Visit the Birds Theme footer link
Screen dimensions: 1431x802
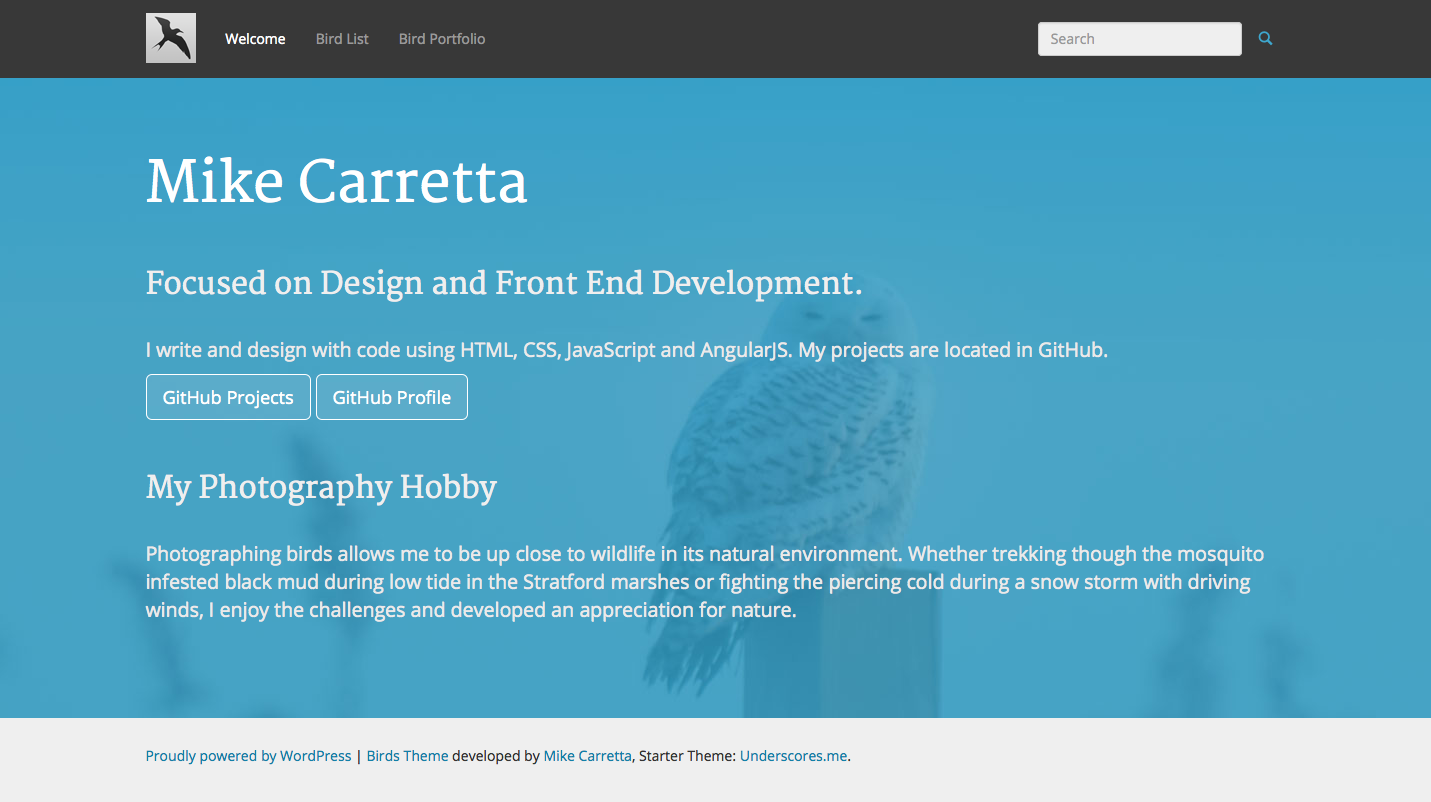pos(407,756)
